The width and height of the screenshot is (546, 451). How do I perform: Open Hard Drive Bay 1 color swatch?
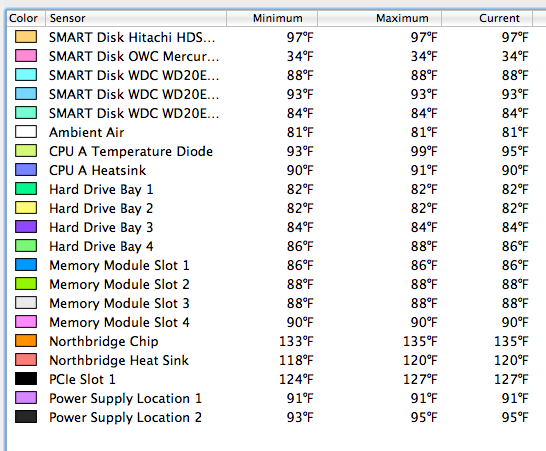[26, 189]
